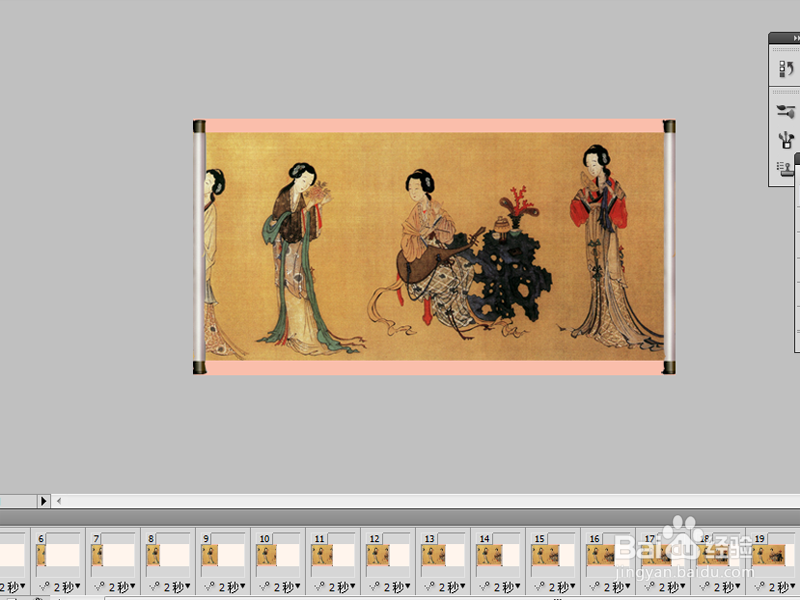The image size is (800, 600).
Task: Open frame 13 delay dropdown (2秒)
Action: pyautogui.click(x=453, y=587)
